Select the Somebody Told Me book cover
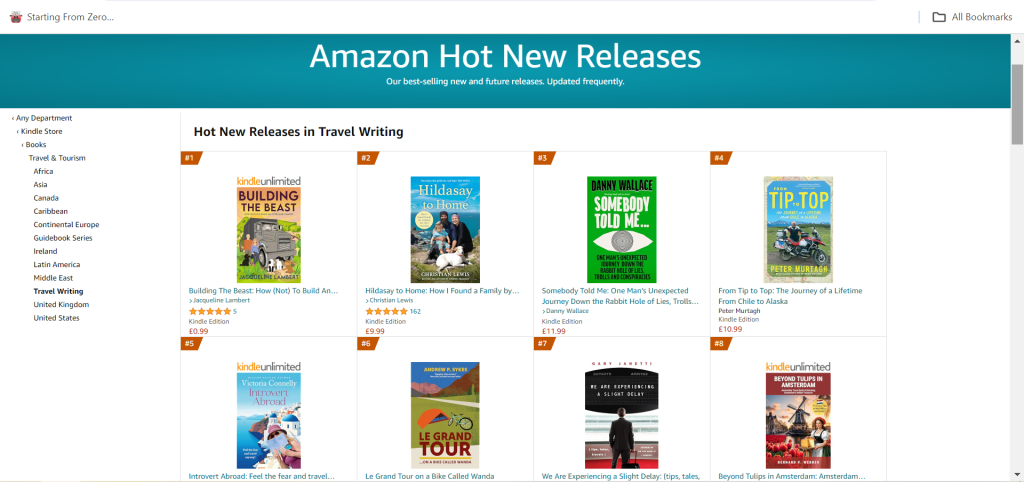 [621, 230]
